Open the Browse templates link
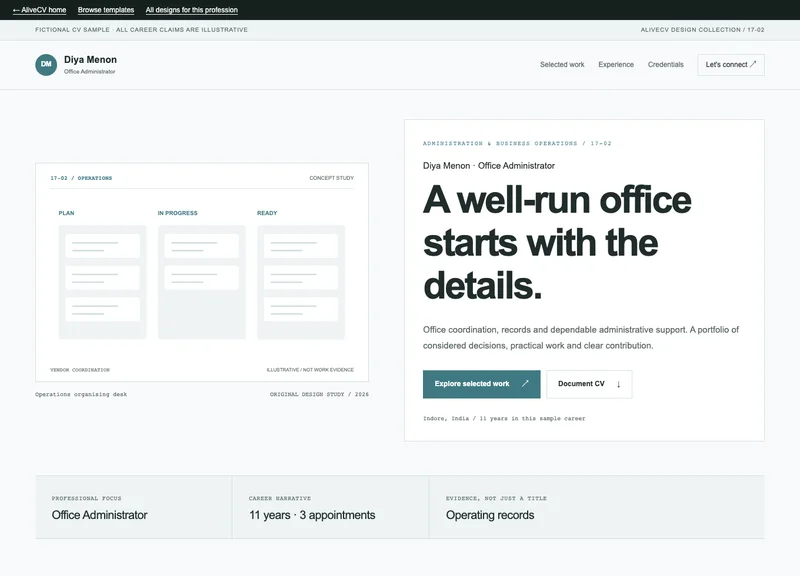 point(106,10)
